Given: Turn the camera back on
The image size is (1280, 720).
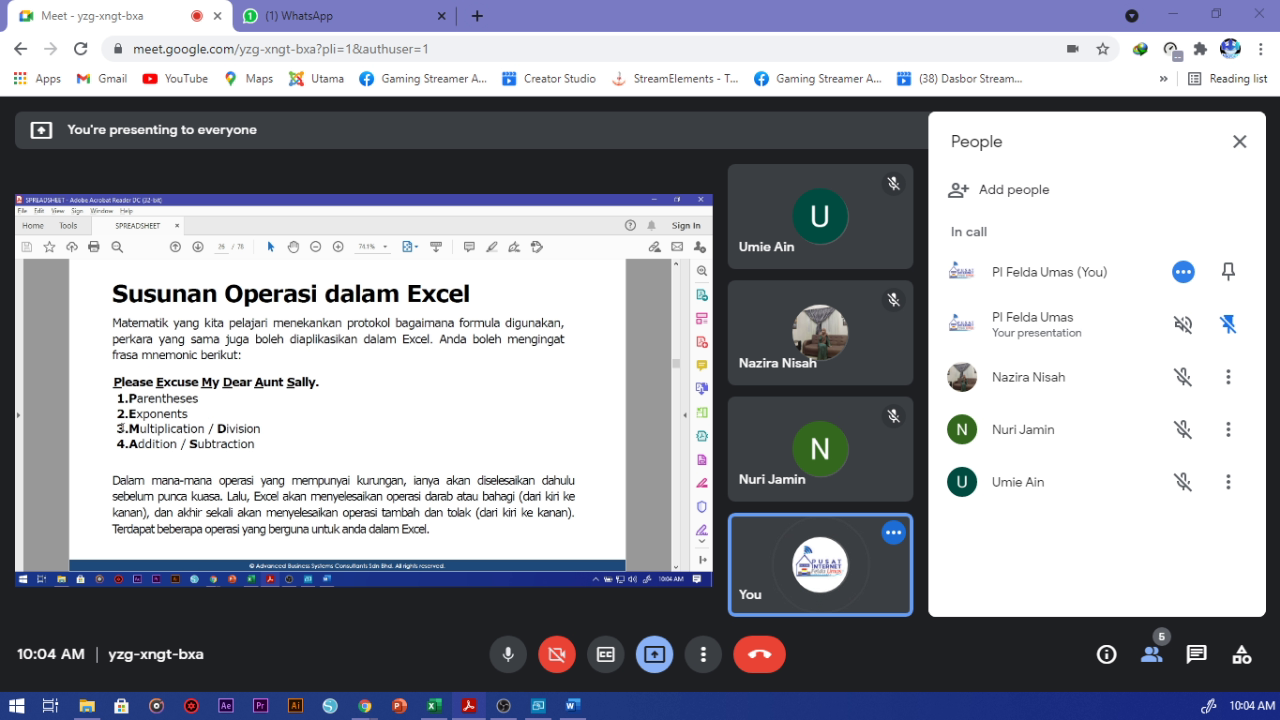Looking at the screenshot, I should [x=557, y=654].
